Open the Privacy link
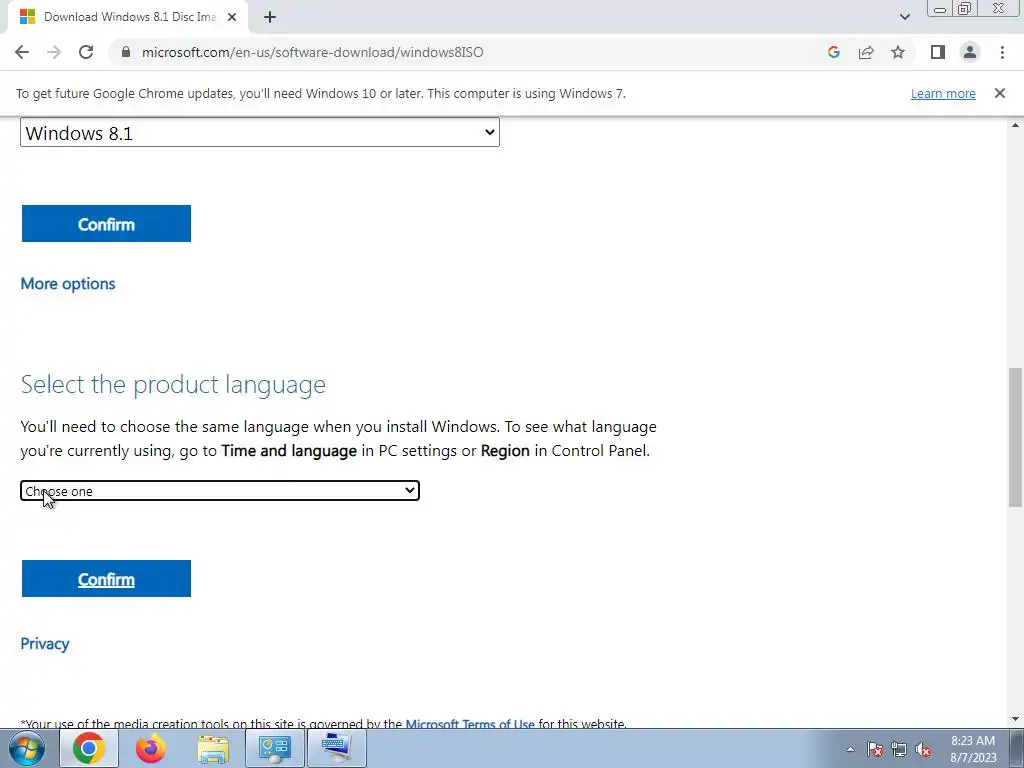This screenshot has width=1024, height=768. pyautogui.click(x=44, y=644)
